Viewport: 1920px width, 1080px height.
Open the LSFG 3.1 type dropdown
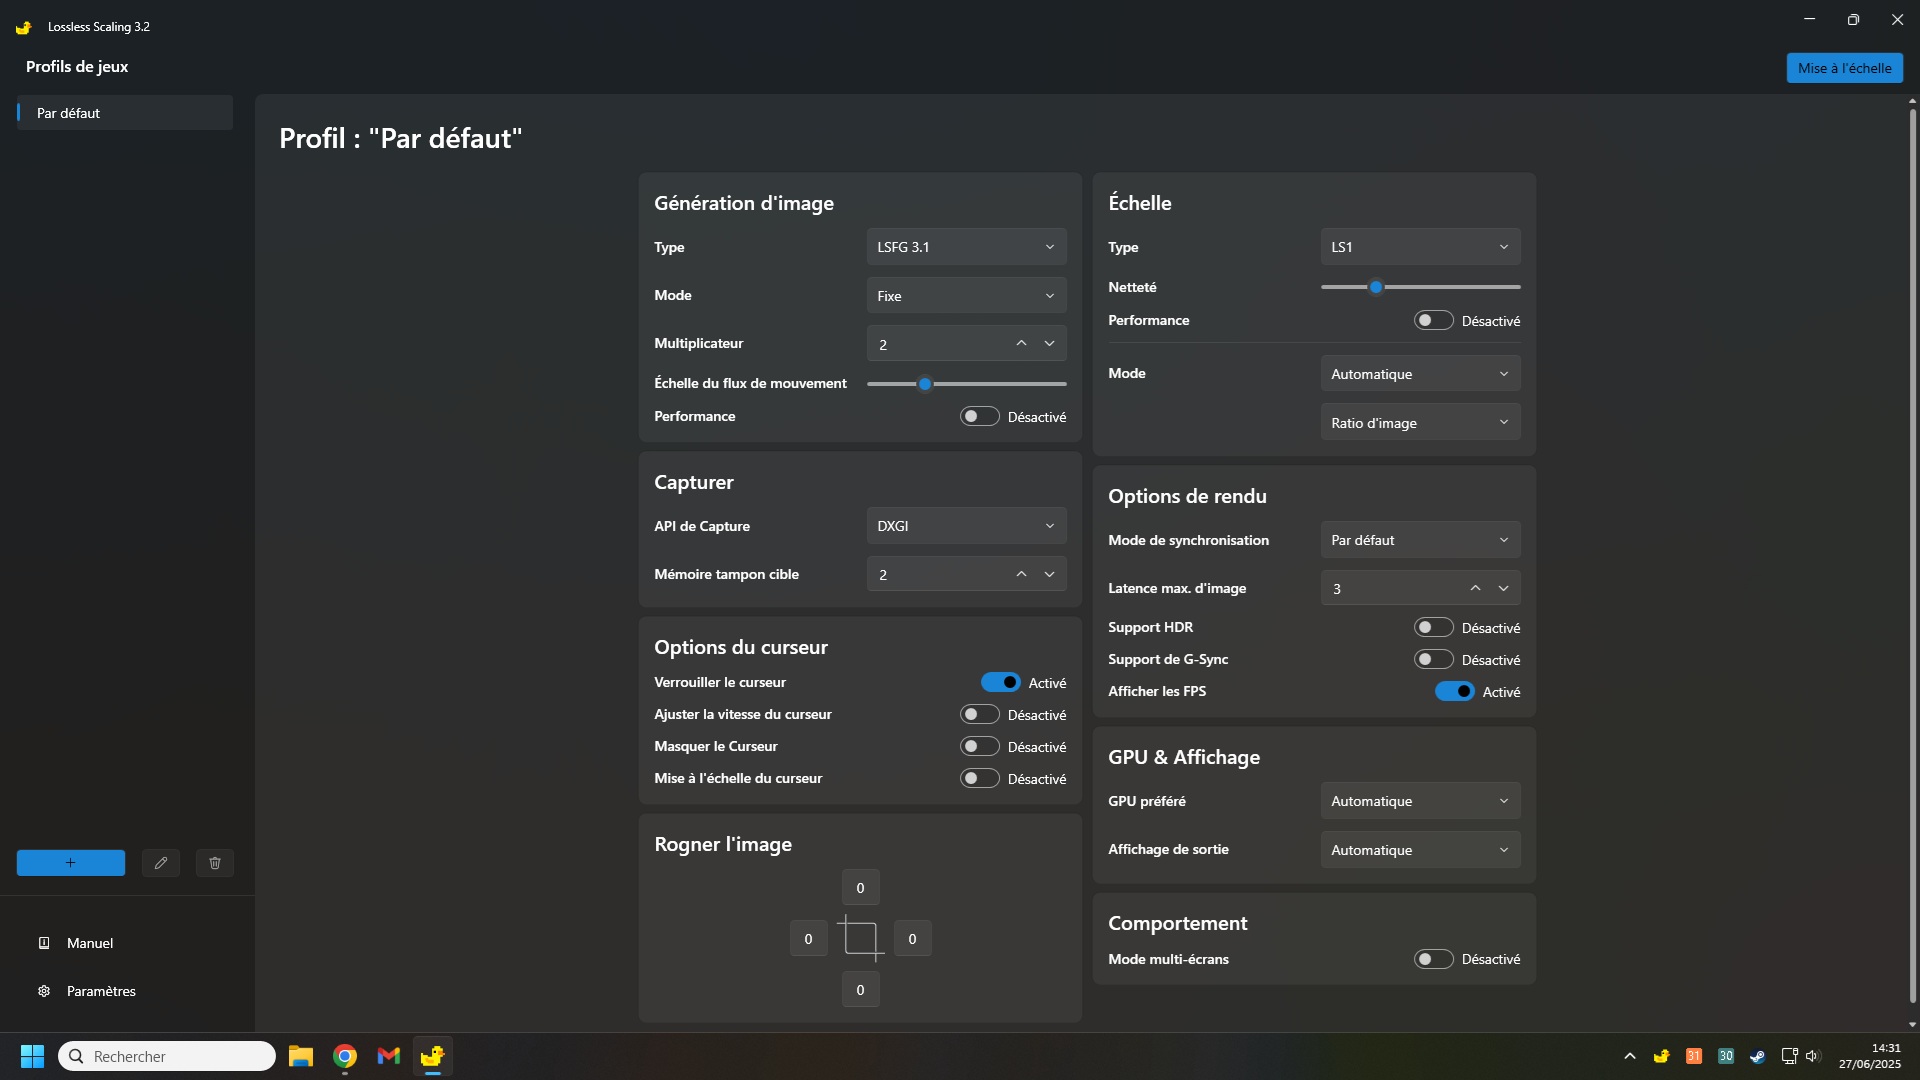point(966,247)
